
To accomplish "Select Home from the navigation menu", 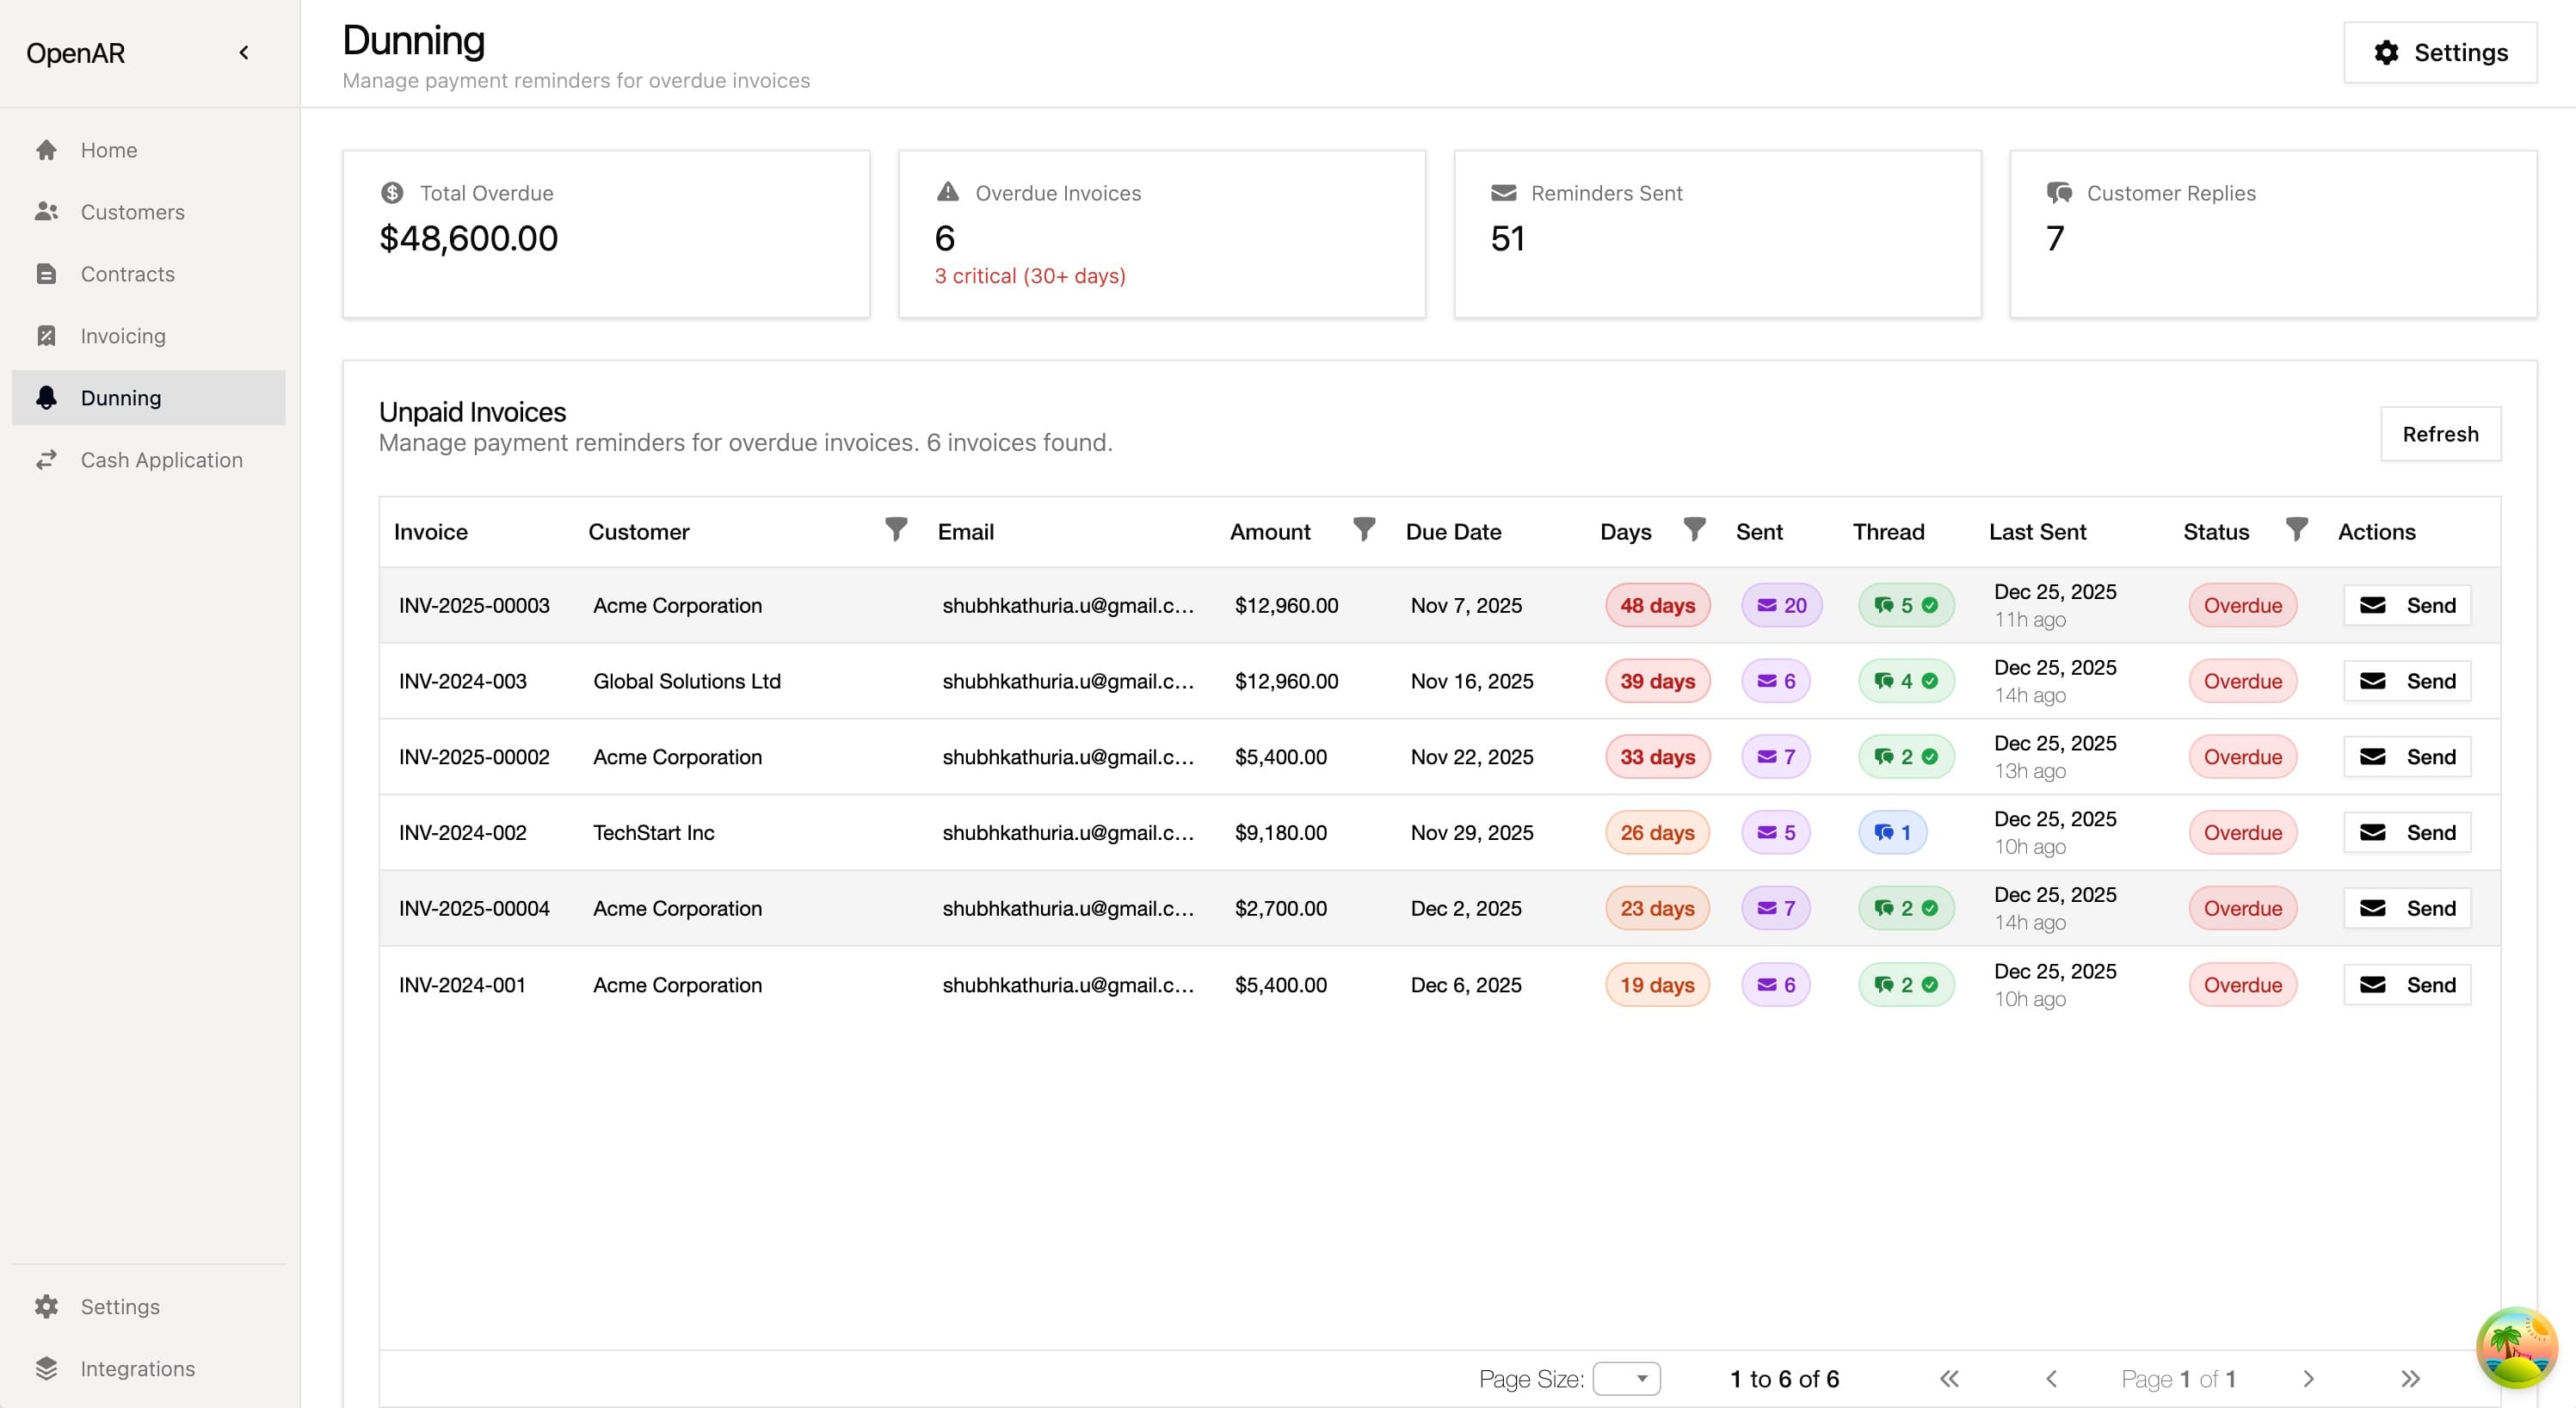I will click(x=108, y=149).
